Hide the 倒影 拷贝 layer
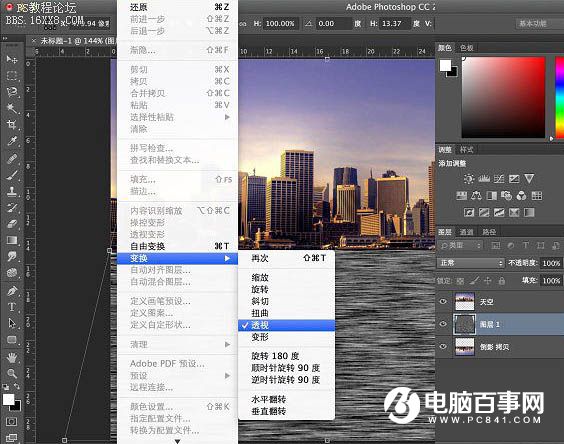The image size is (564, 444). point(443,346)
